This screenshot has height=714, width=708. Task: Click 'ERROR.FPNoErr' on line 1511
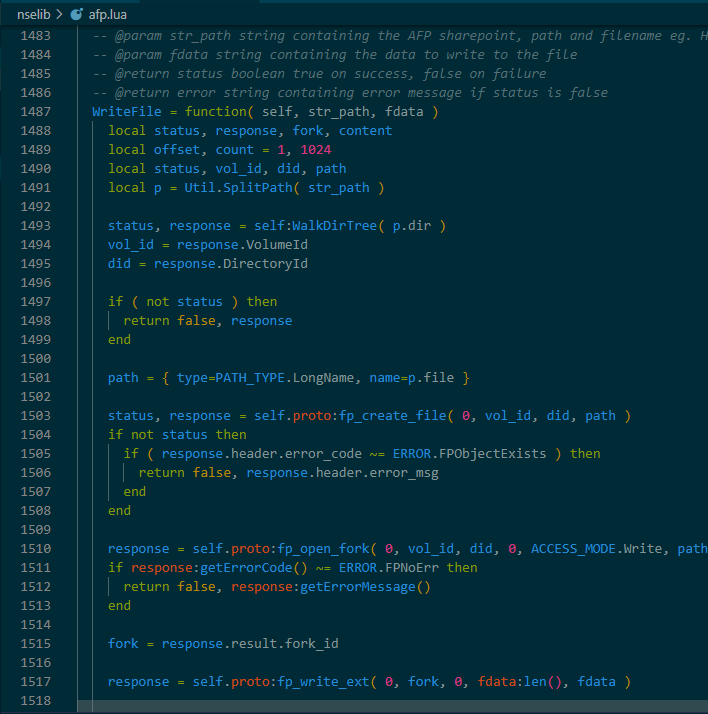click(389, 567)
